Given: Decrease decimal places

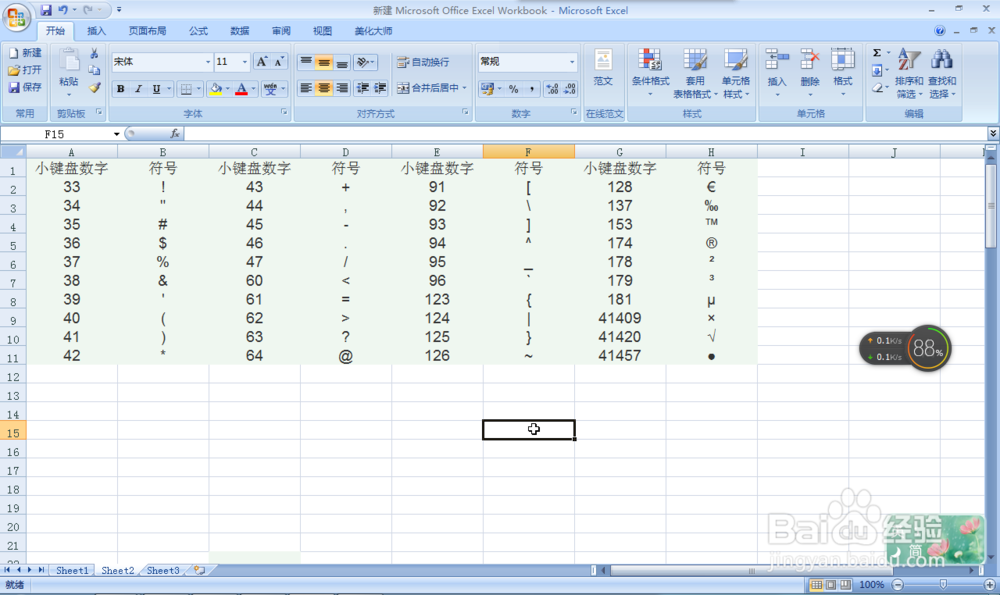Looking at the screenshot, I should tap(570, 89).
